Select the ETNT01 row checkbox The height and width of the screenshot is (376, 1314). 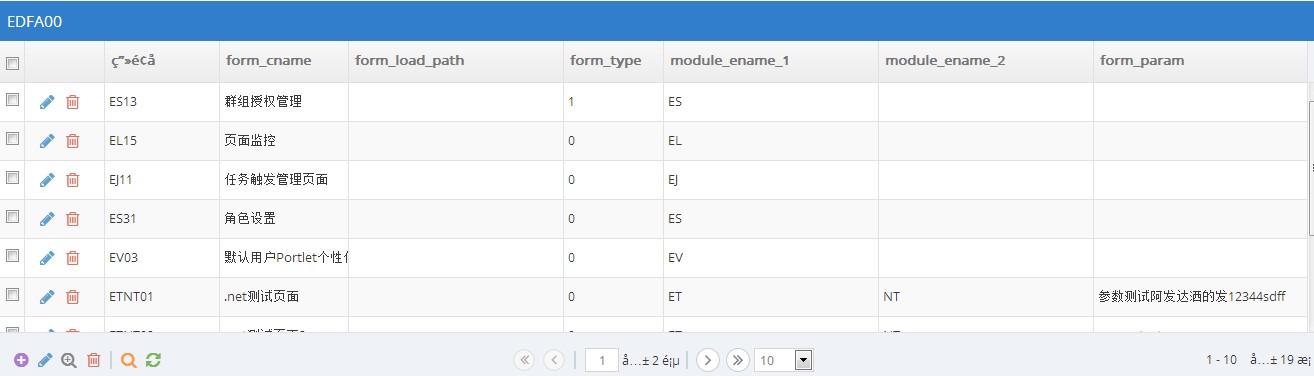(13, 295)
